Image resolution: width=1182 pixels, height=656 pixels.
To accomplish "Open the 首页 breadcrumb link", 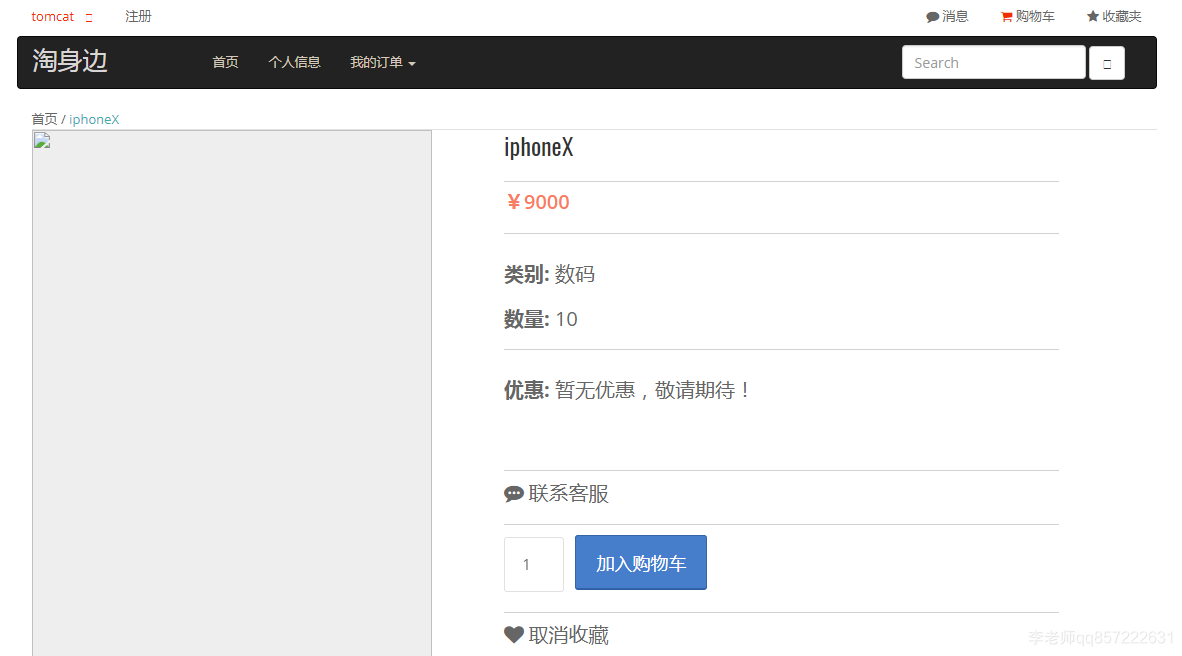I will pos(44,119).
